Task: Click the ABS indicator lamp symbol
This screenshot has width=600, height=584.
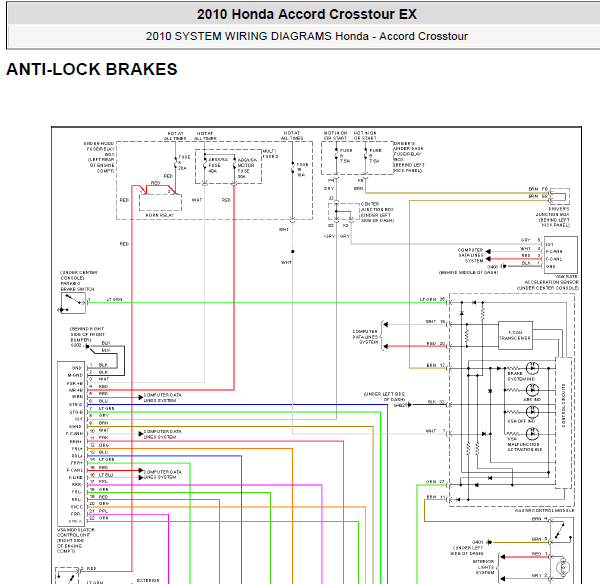Action: [x=532, y=390]
